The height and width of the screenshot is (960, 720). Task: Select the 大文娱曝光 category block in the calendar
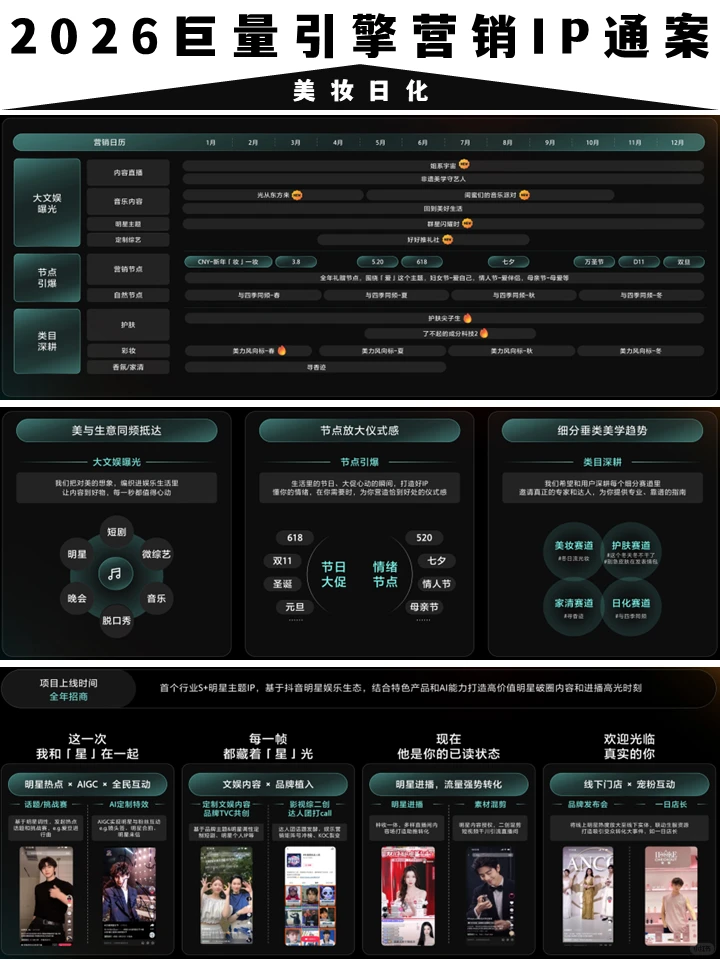(x=47, y=203)
